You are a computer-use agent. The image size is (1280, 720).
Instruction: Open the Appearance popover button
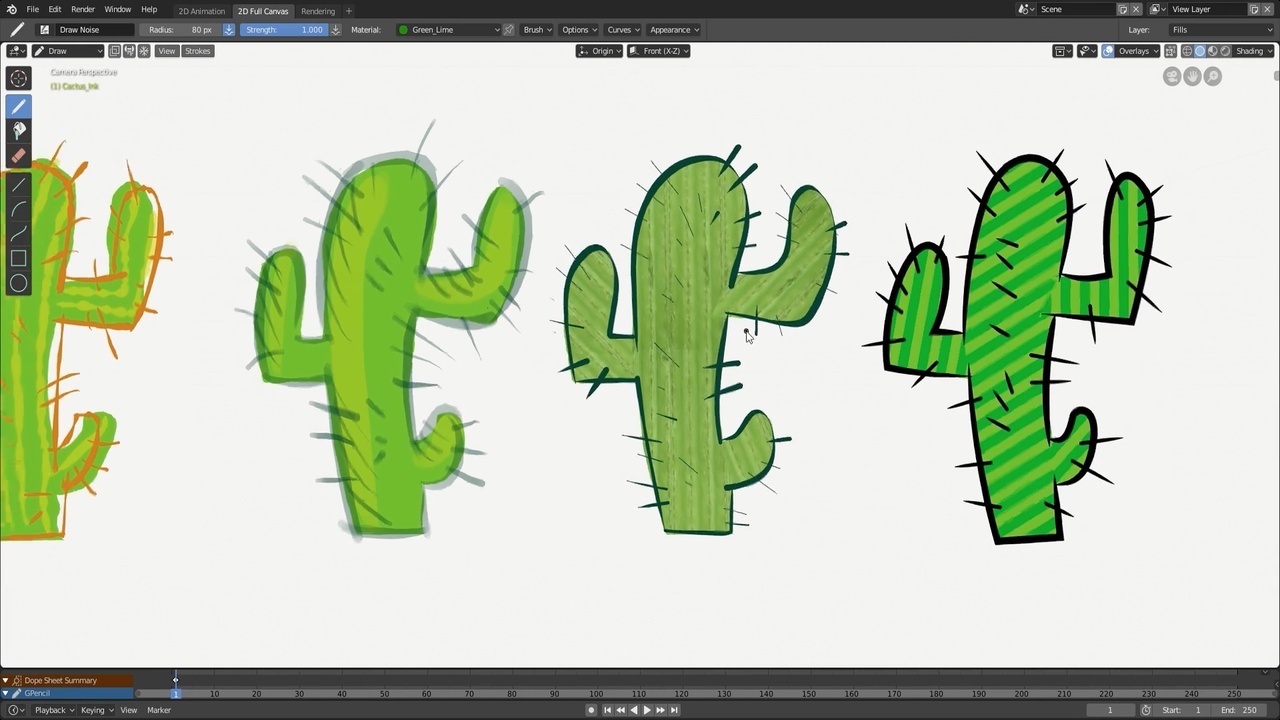(x=674, y=30)
